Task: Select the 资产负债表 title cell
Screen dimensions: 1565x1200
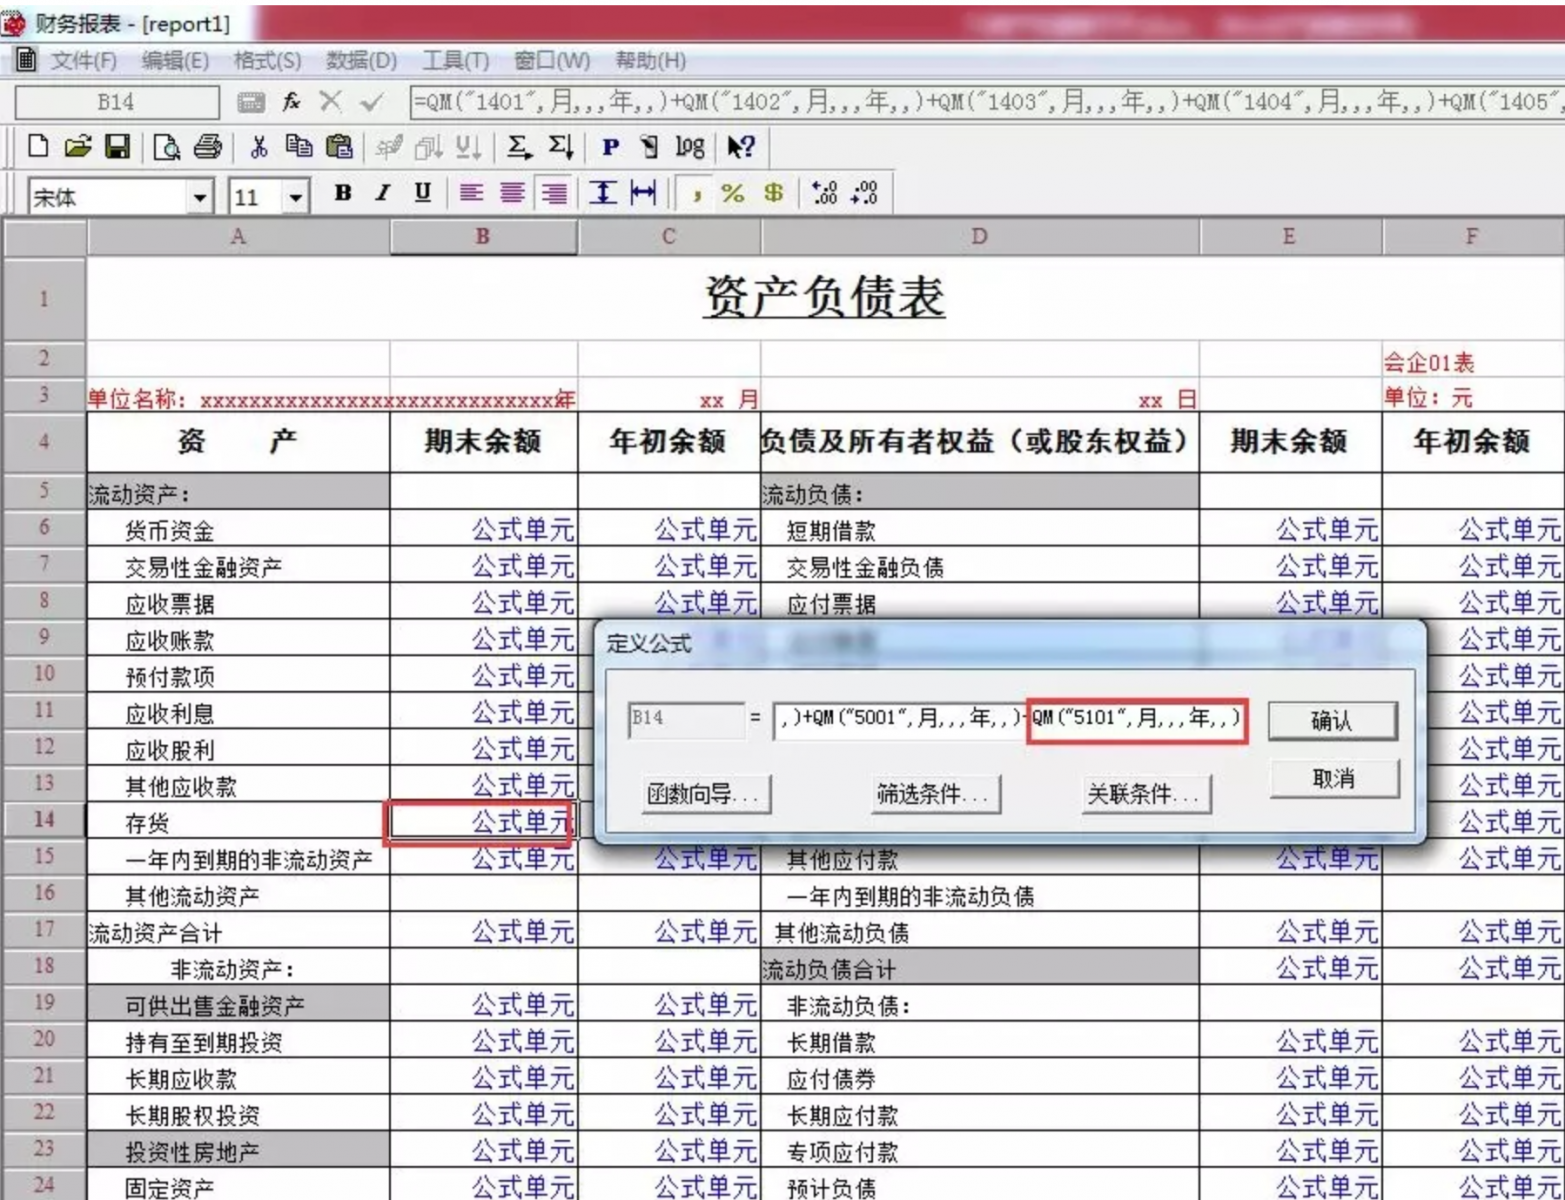Action: [824, 297]
